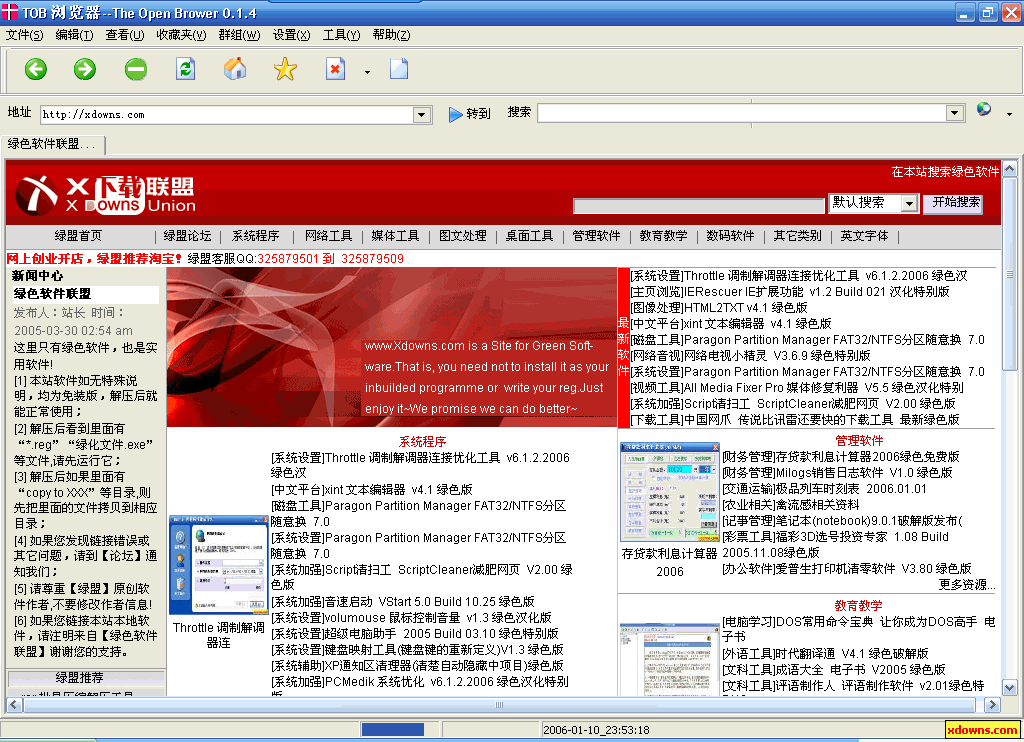Viewport: 1024px width, 742px height.
Task: Expand the search box dropdown
Action: click(x=955, y=113)
